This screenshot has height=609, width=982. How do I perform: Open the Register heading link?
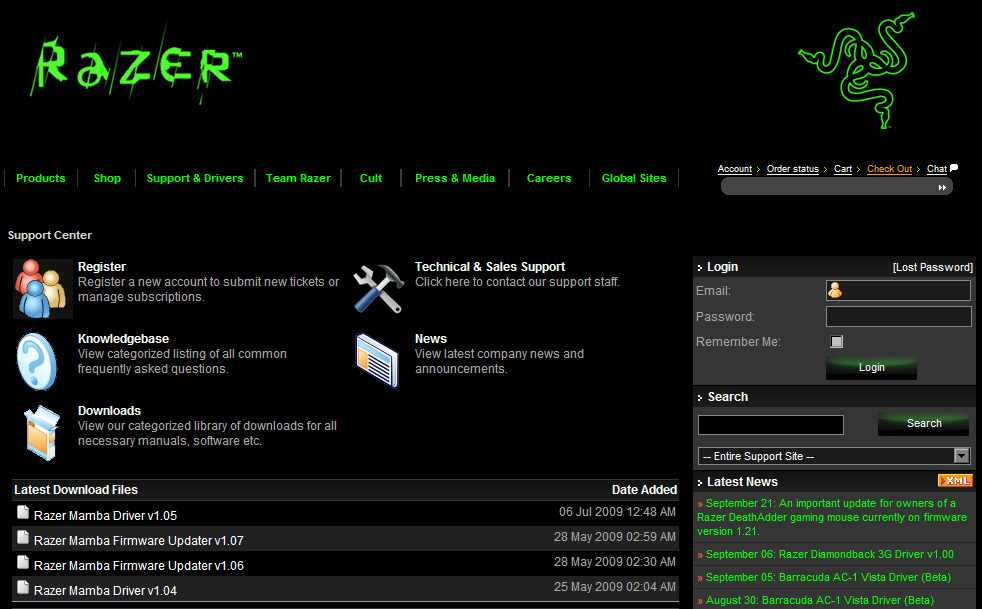pyautogui.click(x=102, y=267)
